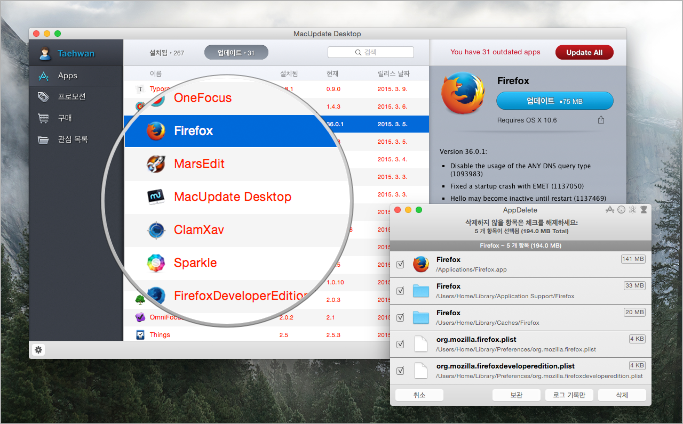Click the OneFocus app icon in enlarged list
The width and height of the screenshot is (683, 424).
[157, 101]
